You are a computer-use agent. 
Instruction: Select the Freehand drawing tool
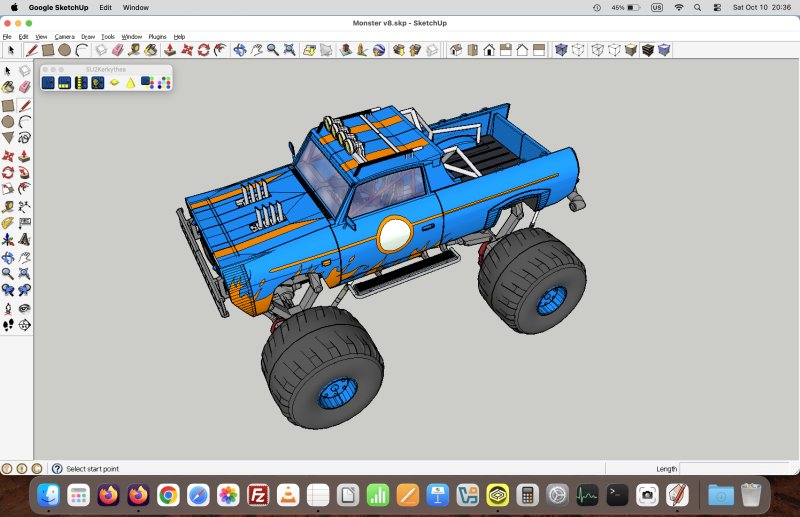pos(24,138)
